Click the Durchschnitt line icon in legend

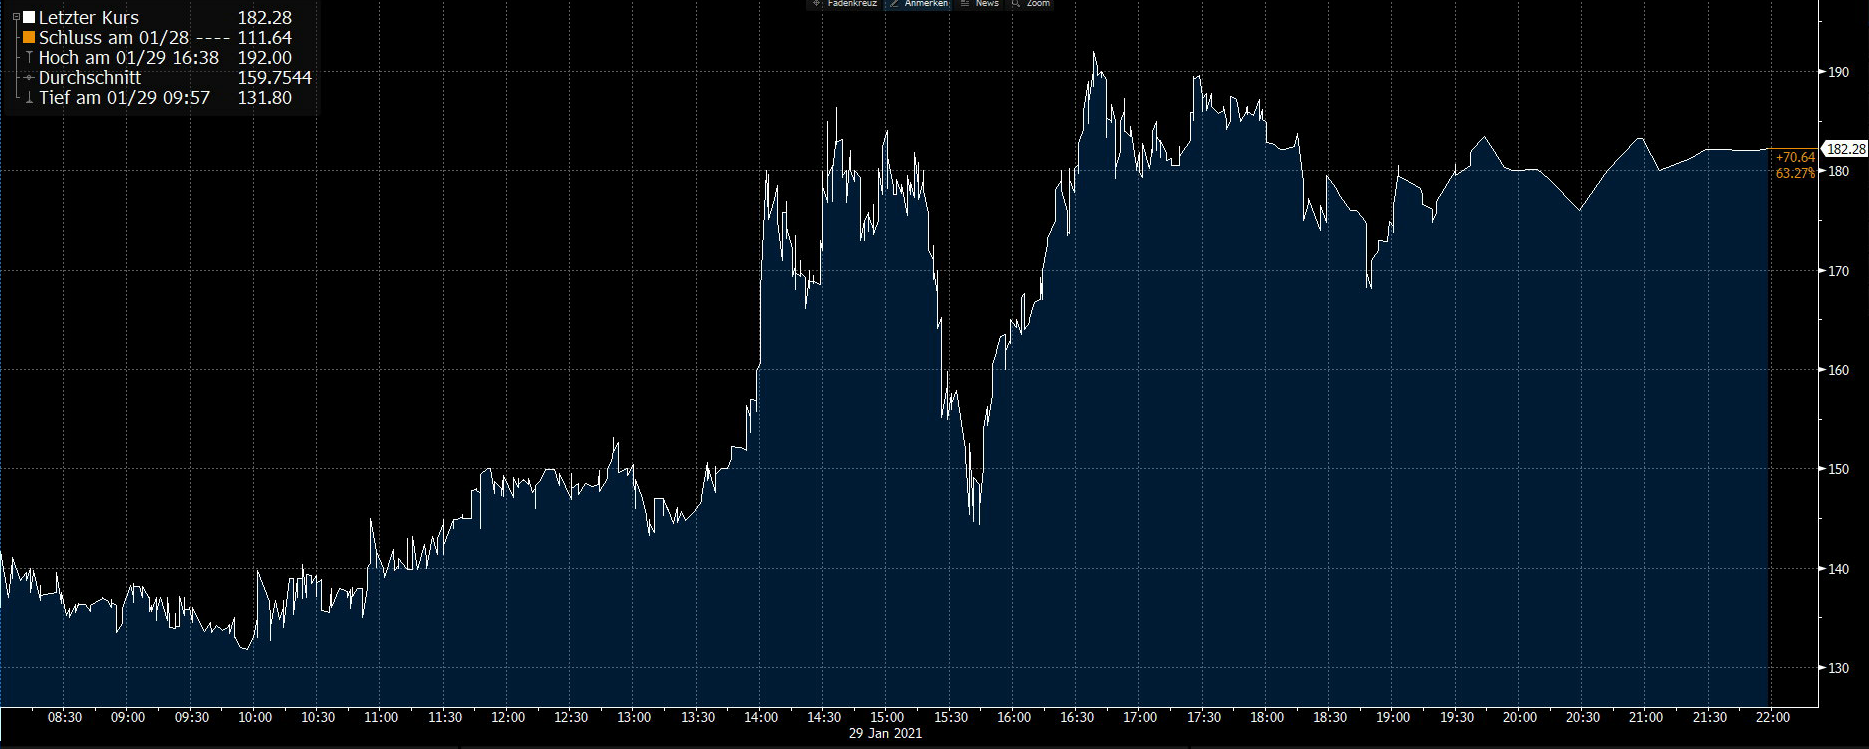coord(29,78)
